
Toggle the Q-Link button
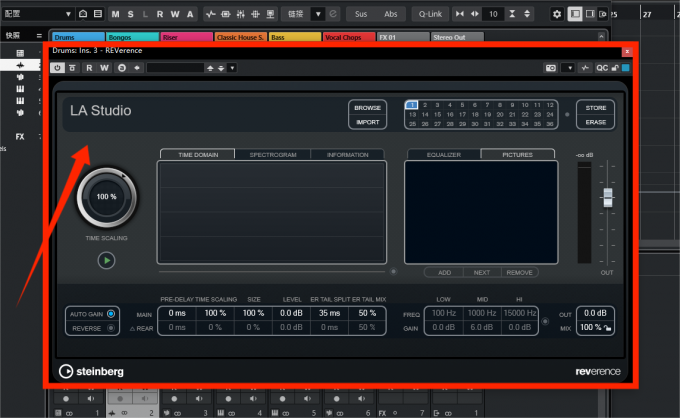point(430,14)
